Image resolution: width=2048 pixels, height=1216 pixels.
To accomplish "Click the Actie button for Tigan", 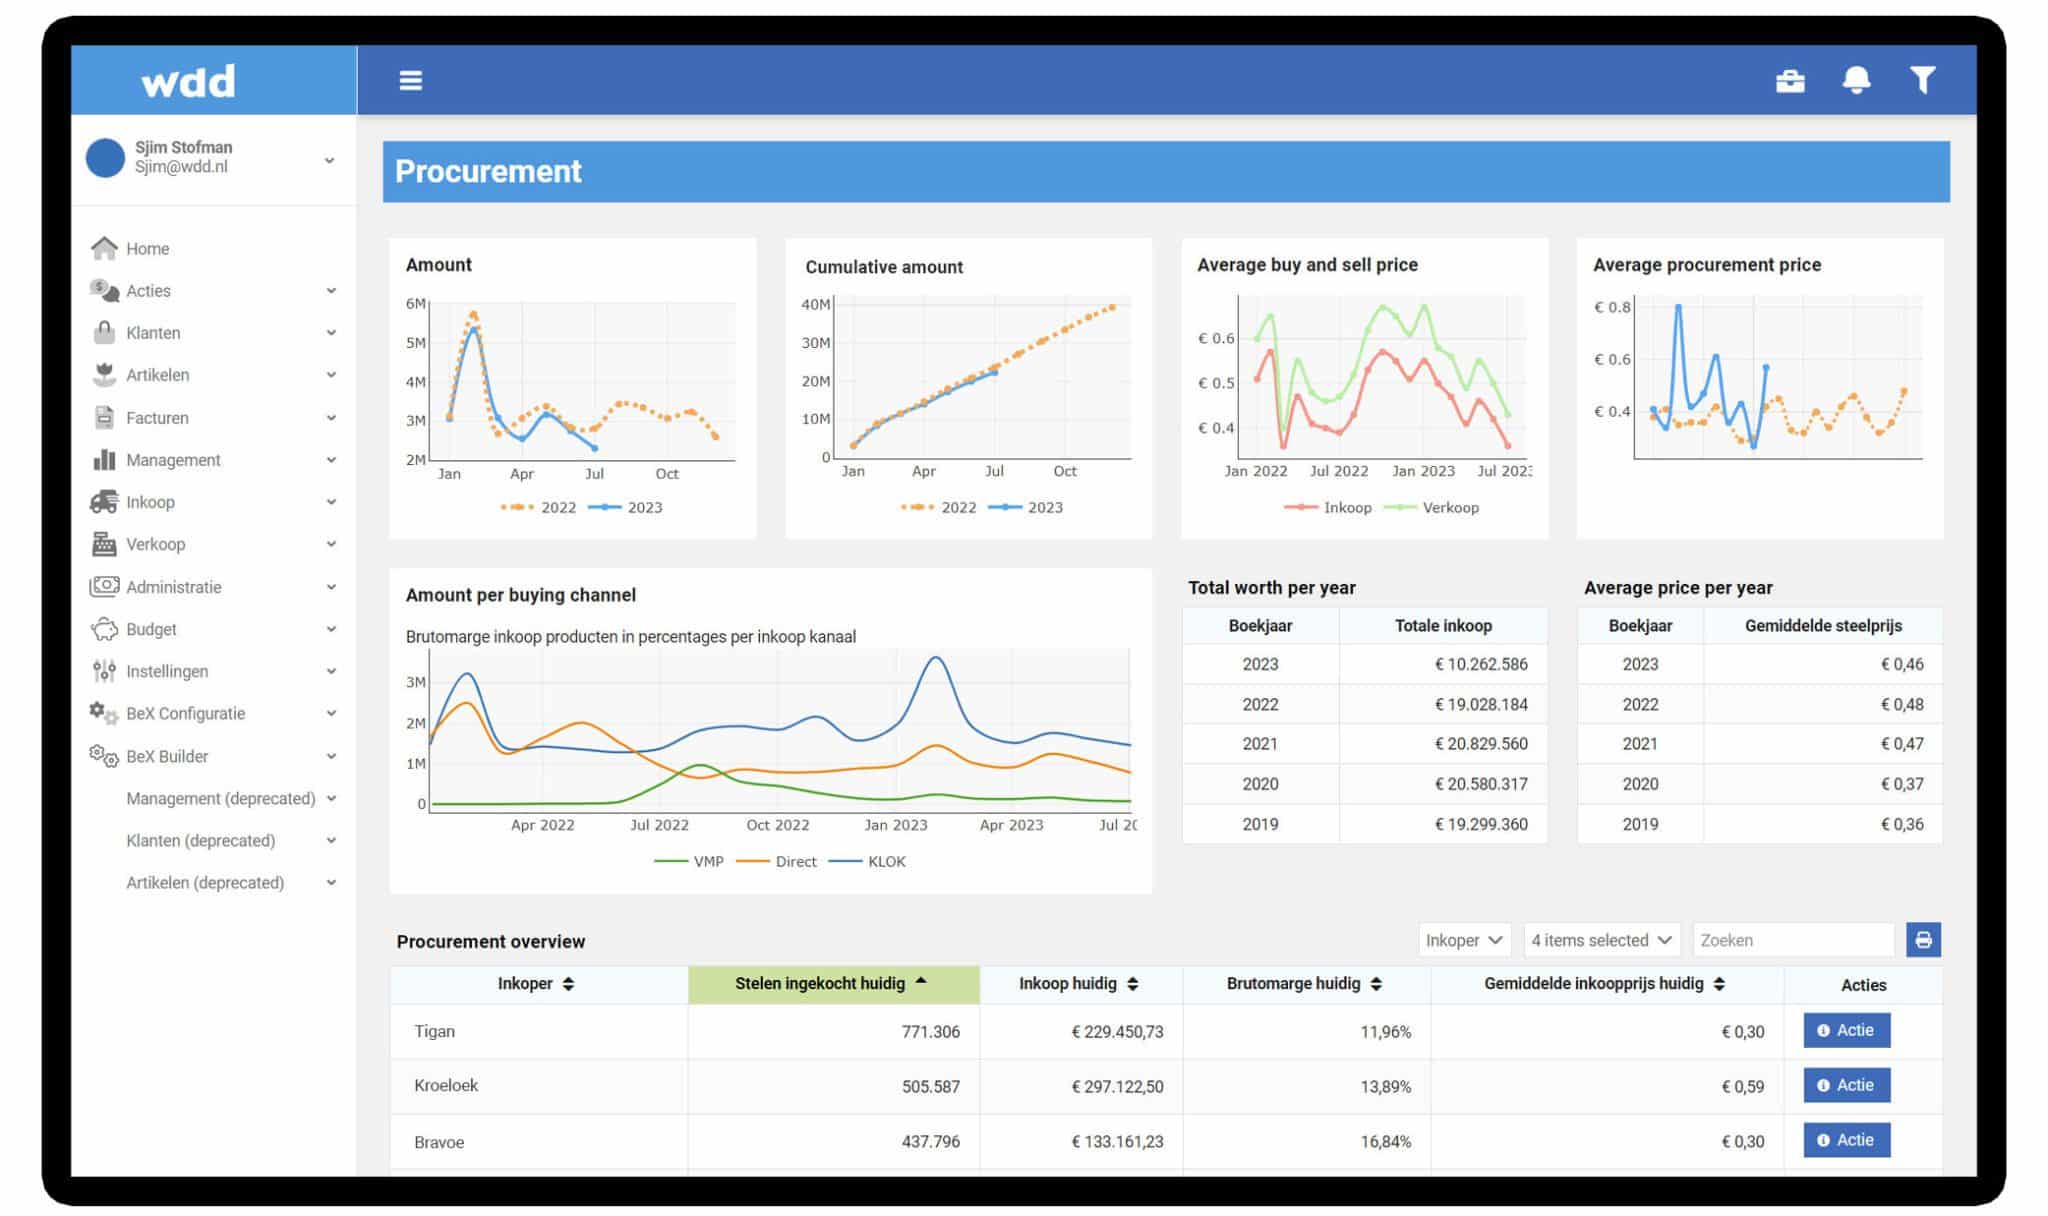I will (x=1845, y=1030).
